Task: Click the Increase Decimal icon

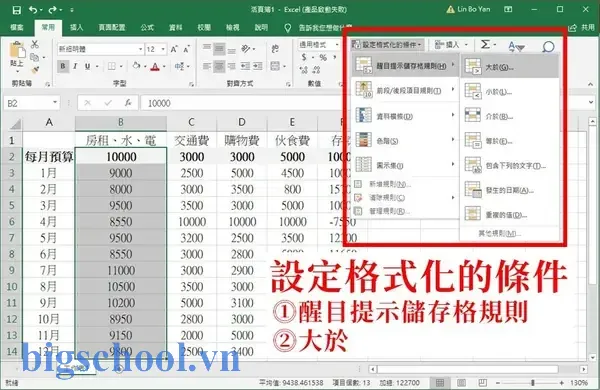Action: [x=304, y=70]
